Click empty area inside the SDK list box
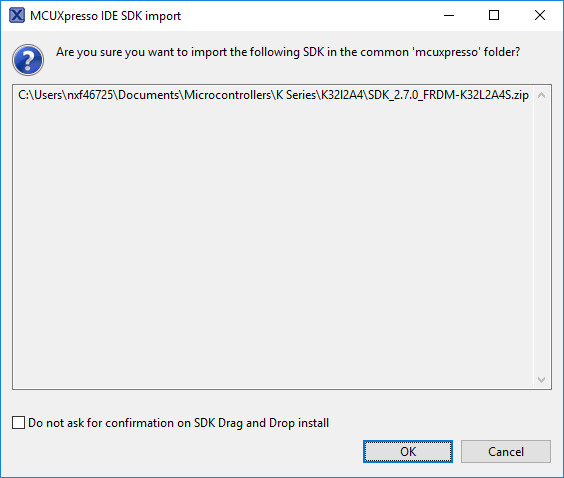The image size is (564, 478). (x=273, y=245)
